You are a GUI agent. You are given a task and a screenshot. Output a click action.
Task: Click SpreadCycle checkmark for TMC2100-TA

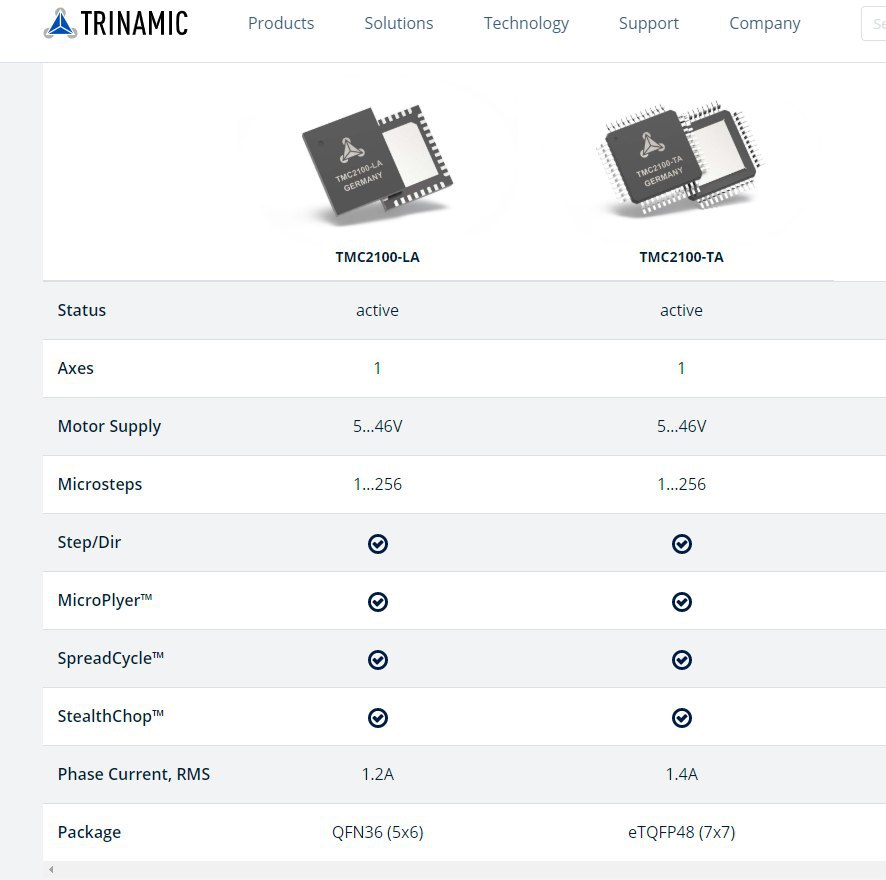[x=681, y=660]
